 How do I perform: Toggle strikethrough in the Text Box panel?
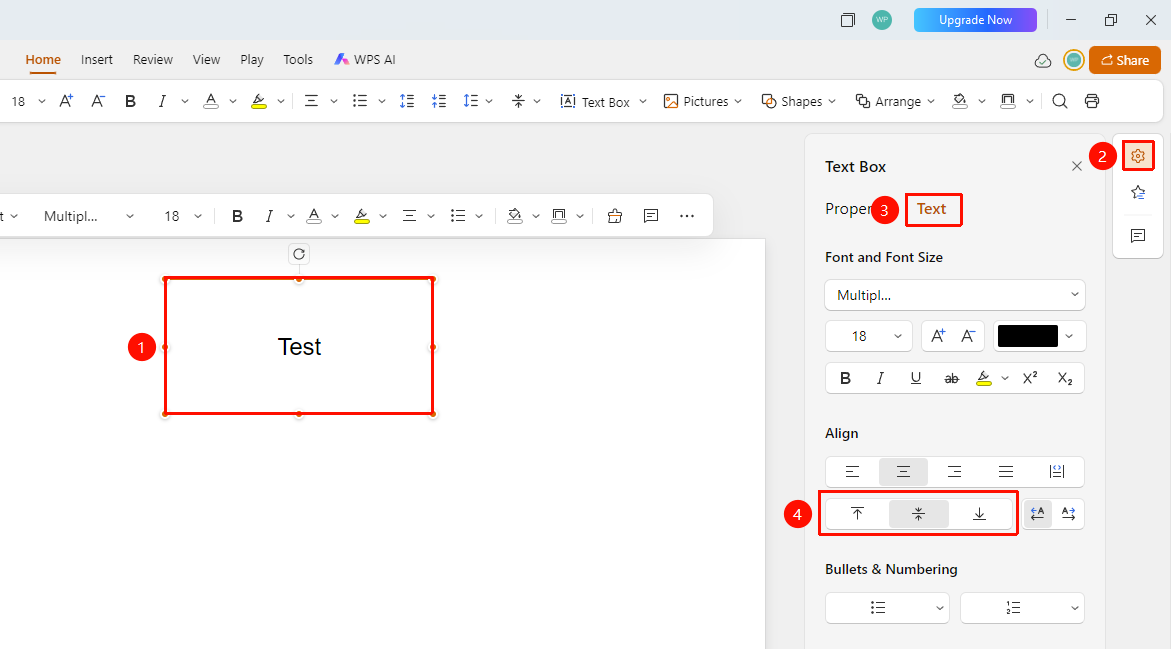(x=951, y=379)
